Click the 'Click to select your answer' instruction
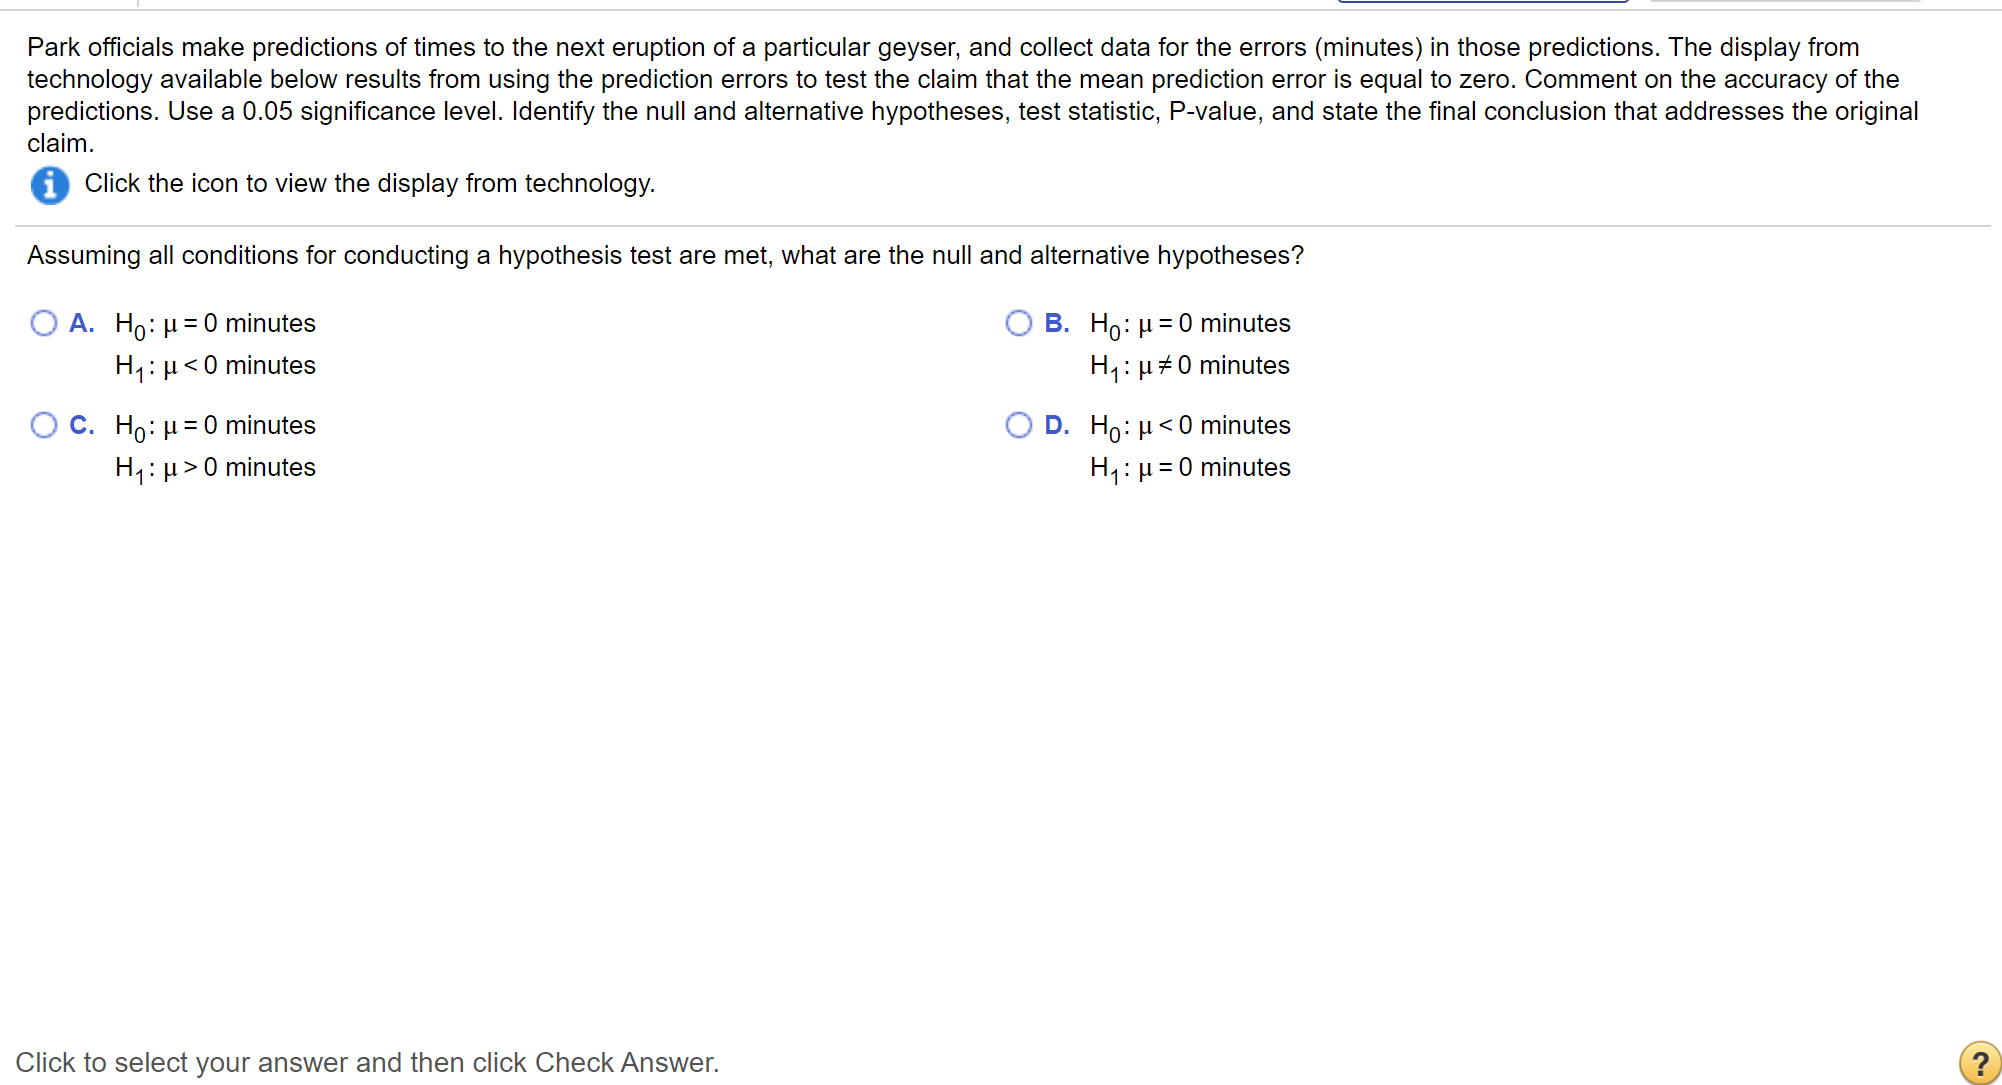This screenshot has width=2002, height=1085. pyautogui.click(x=367, y=1062)
